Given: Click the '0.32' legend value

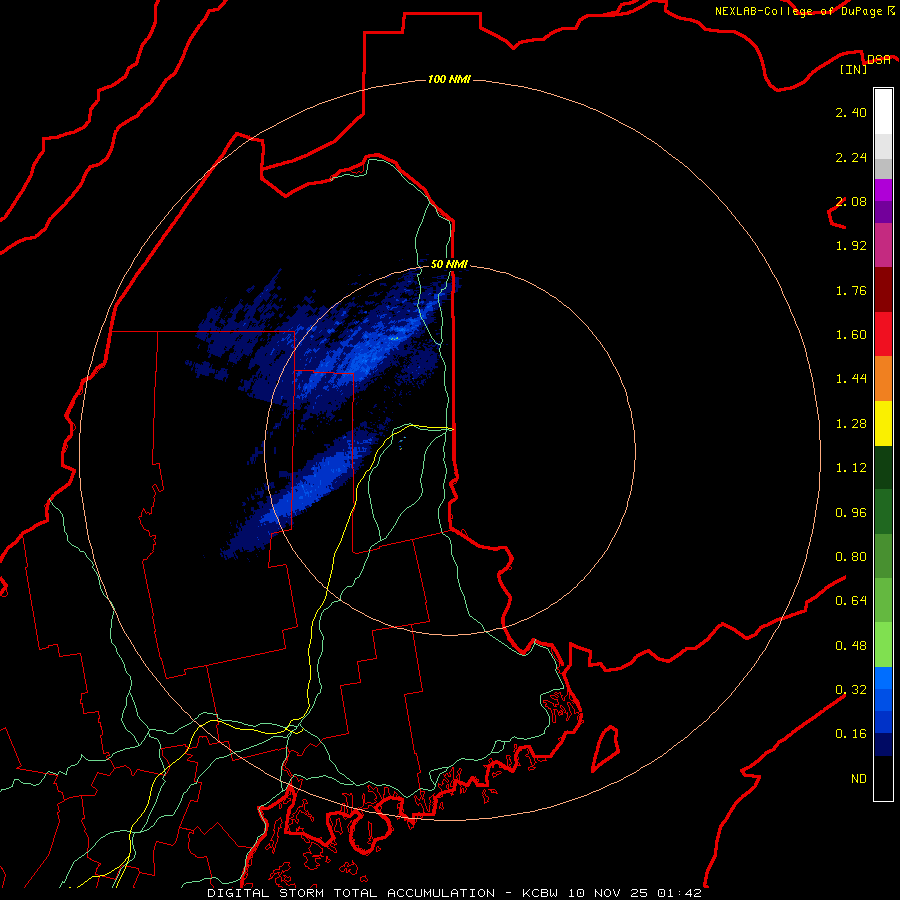Looking at the screenshot, I should pos(851,690).
